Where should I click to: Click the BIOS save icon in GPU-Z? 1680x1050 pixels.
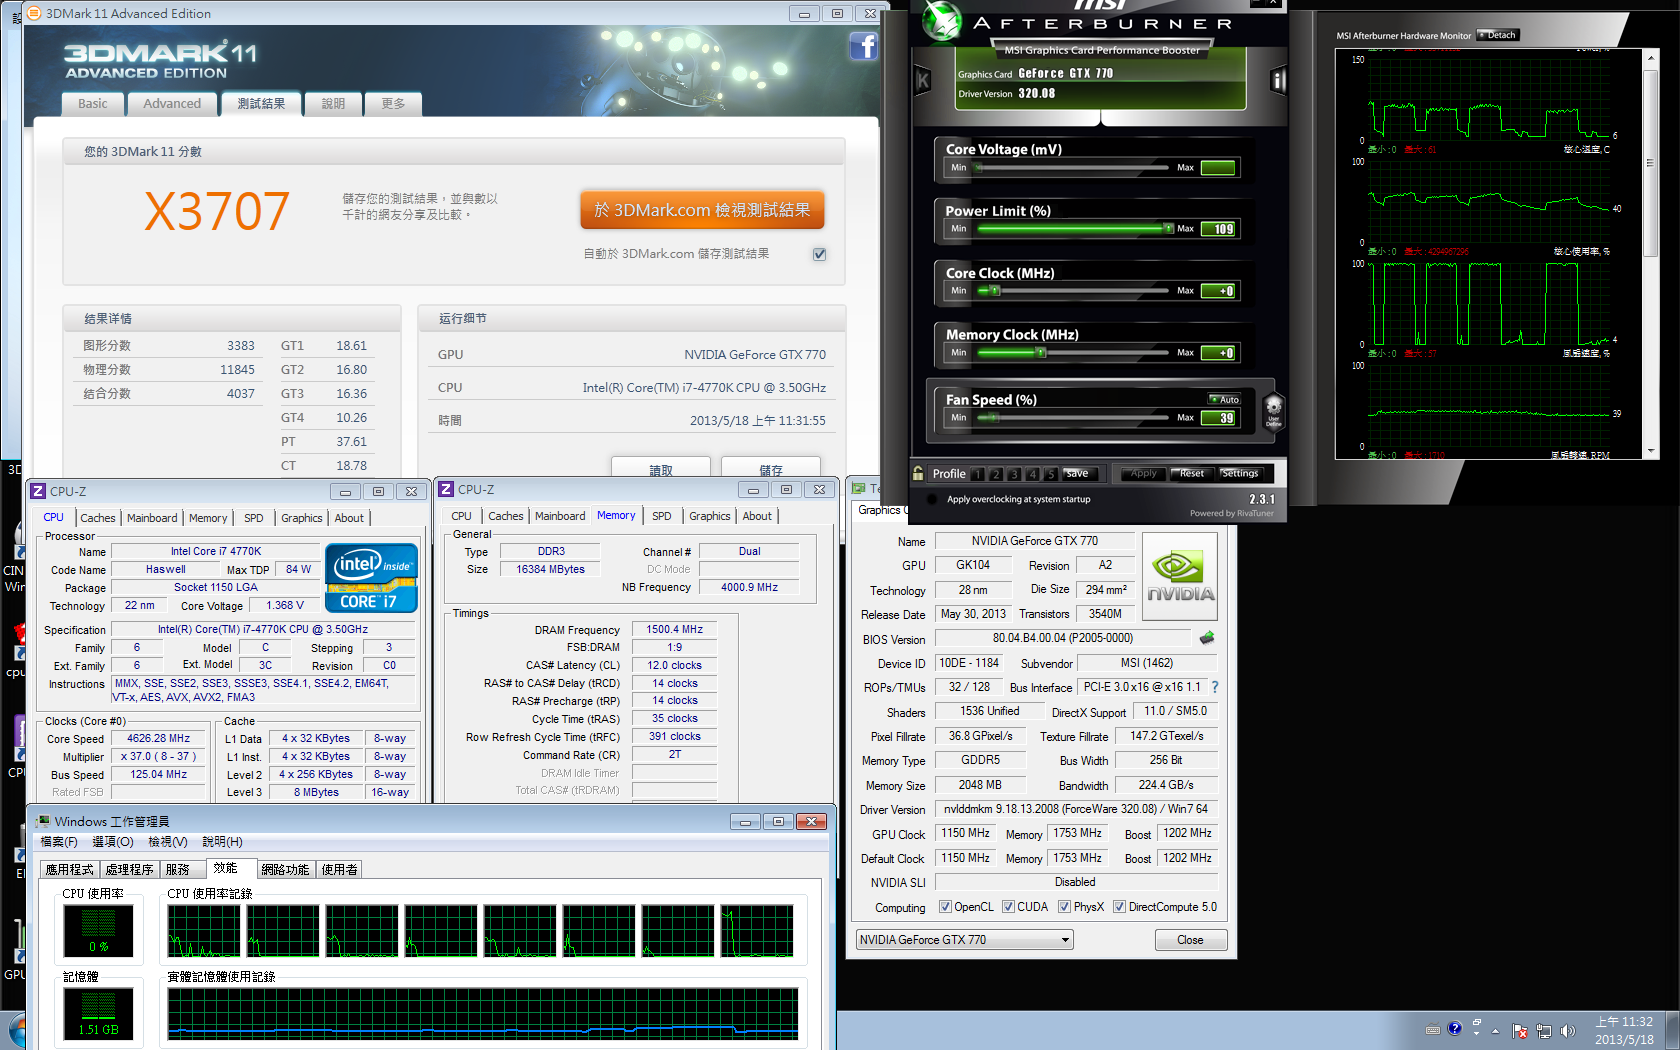[1207, 638]
